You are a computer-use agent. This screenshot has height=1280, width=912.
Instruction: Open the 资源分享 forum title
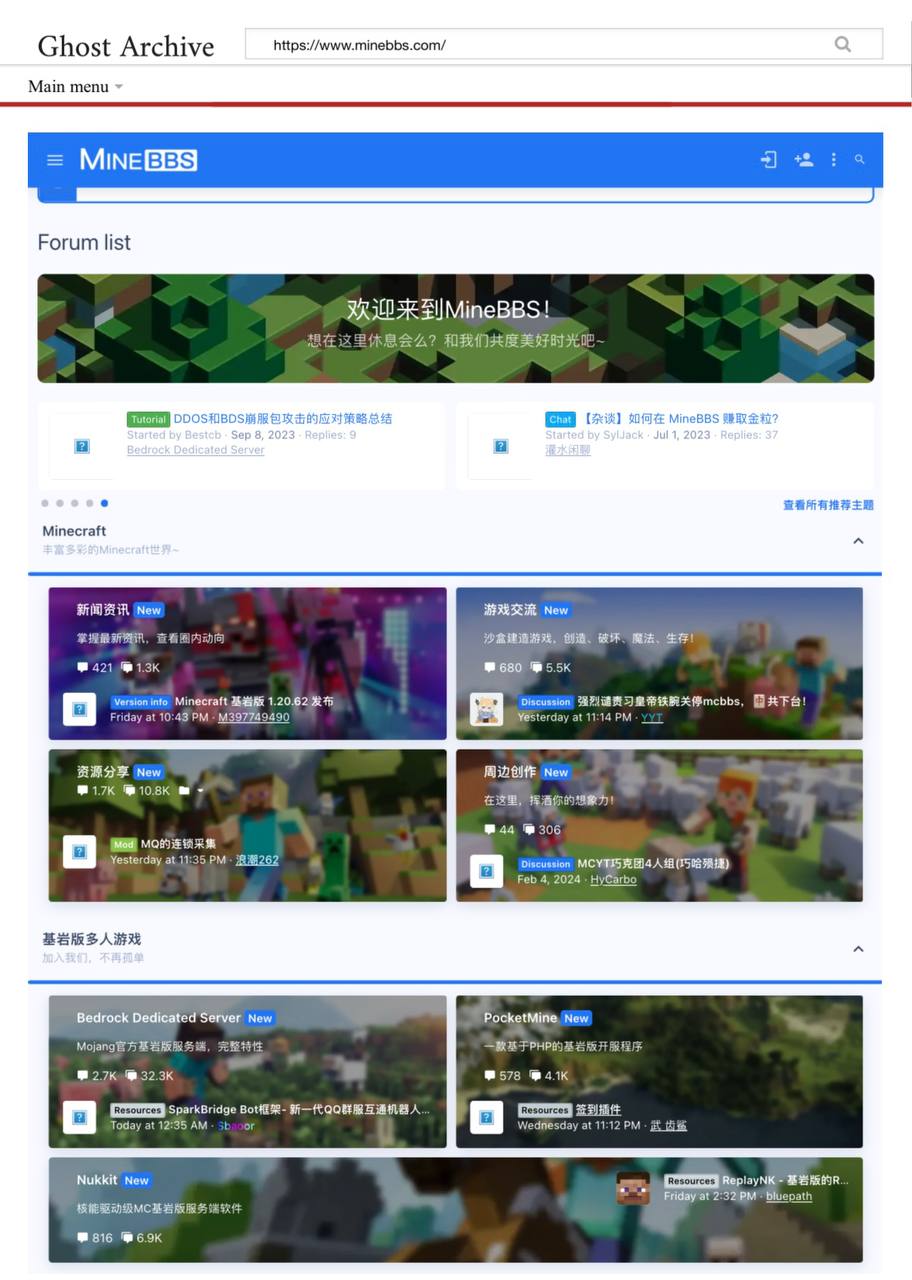pyautogui.click(x=103, y=772)
